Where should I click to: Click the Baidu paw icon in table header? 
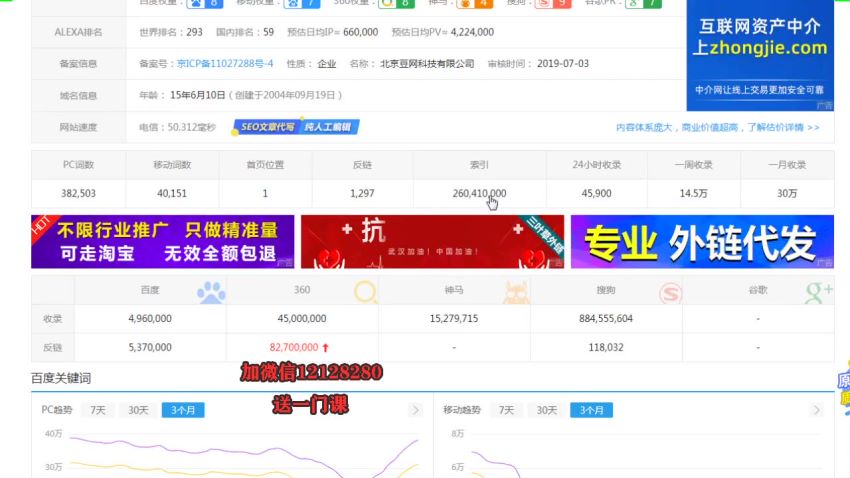pyautogui.click(x=211, y=292)
